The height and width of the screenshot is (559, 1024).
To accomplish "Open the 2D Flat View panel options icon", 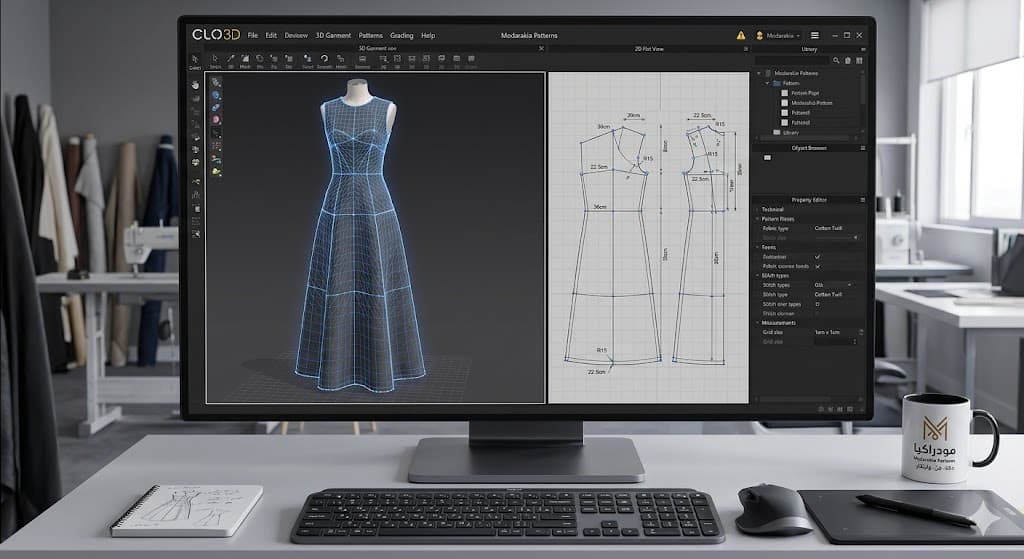I will [746, 49].
